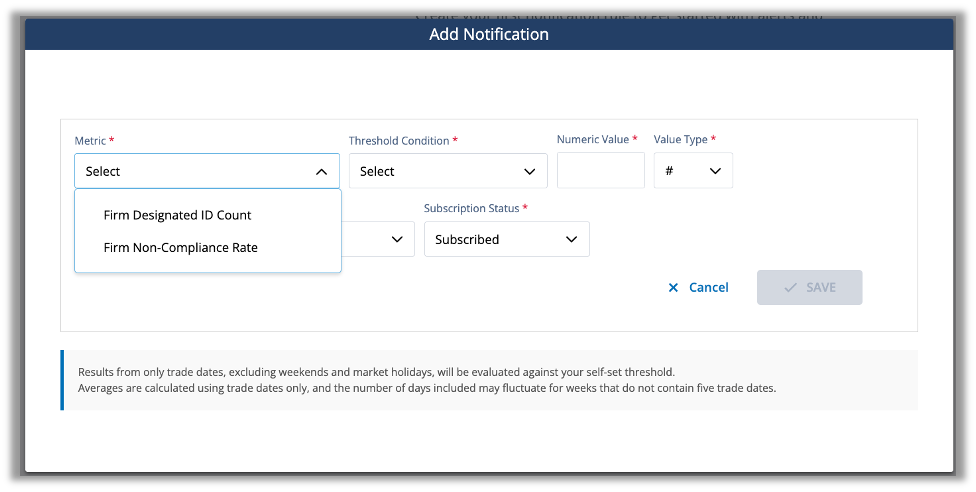
Task: Click the Subscription Status label
Action: (x=471, y=209)
